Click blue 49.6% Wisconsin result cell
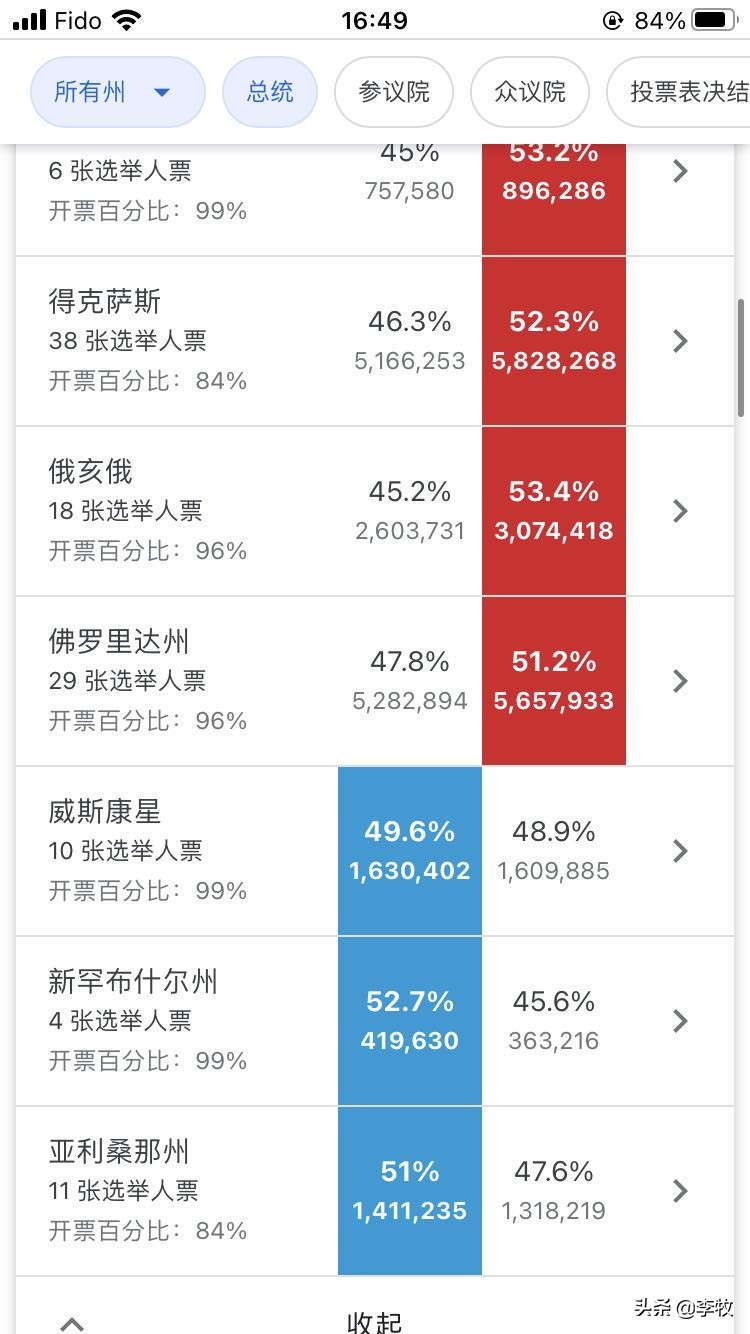Screen dimensions: 750x1334 [410, 851]
